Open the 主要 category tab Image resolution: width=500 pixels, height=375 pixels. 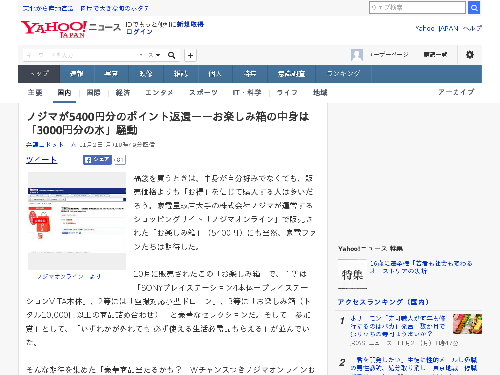(x=35, y=93)
